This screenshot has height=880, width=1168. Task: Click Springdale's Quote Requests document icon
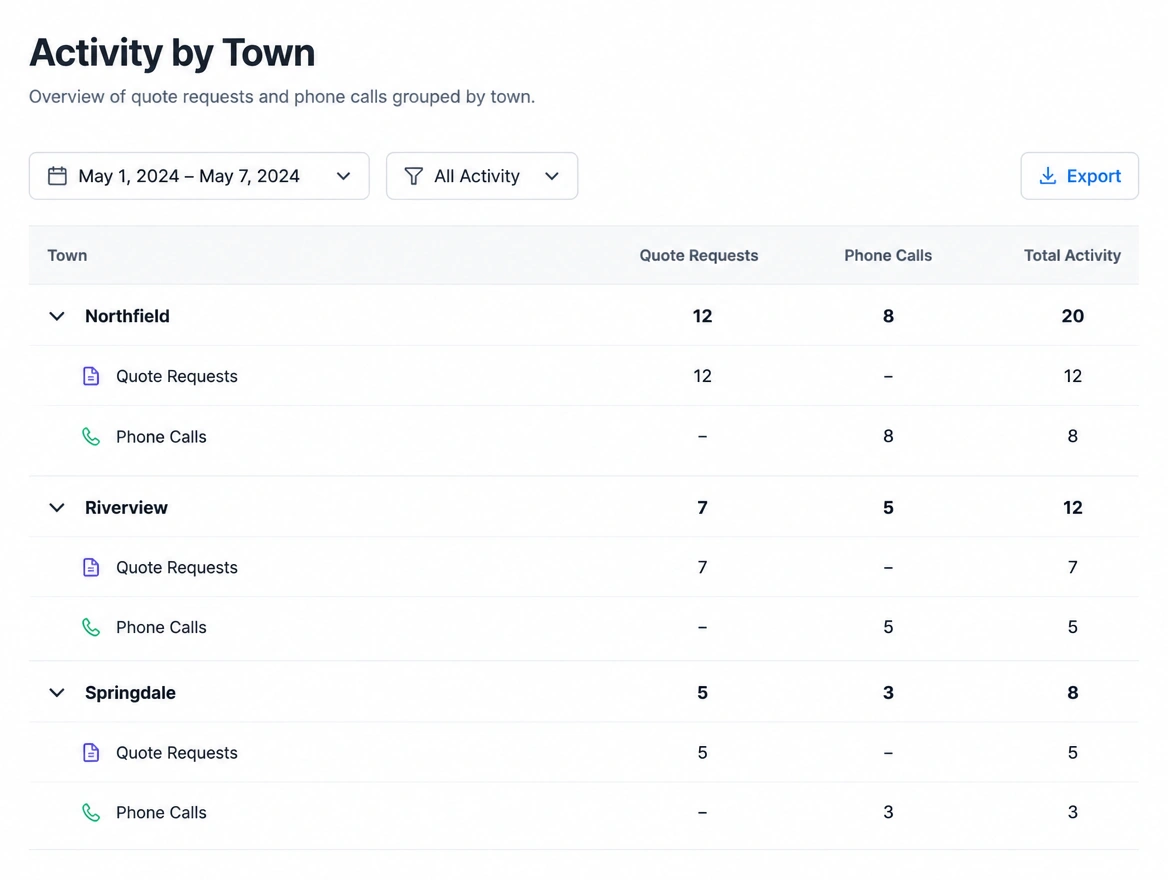pos(91,753)
